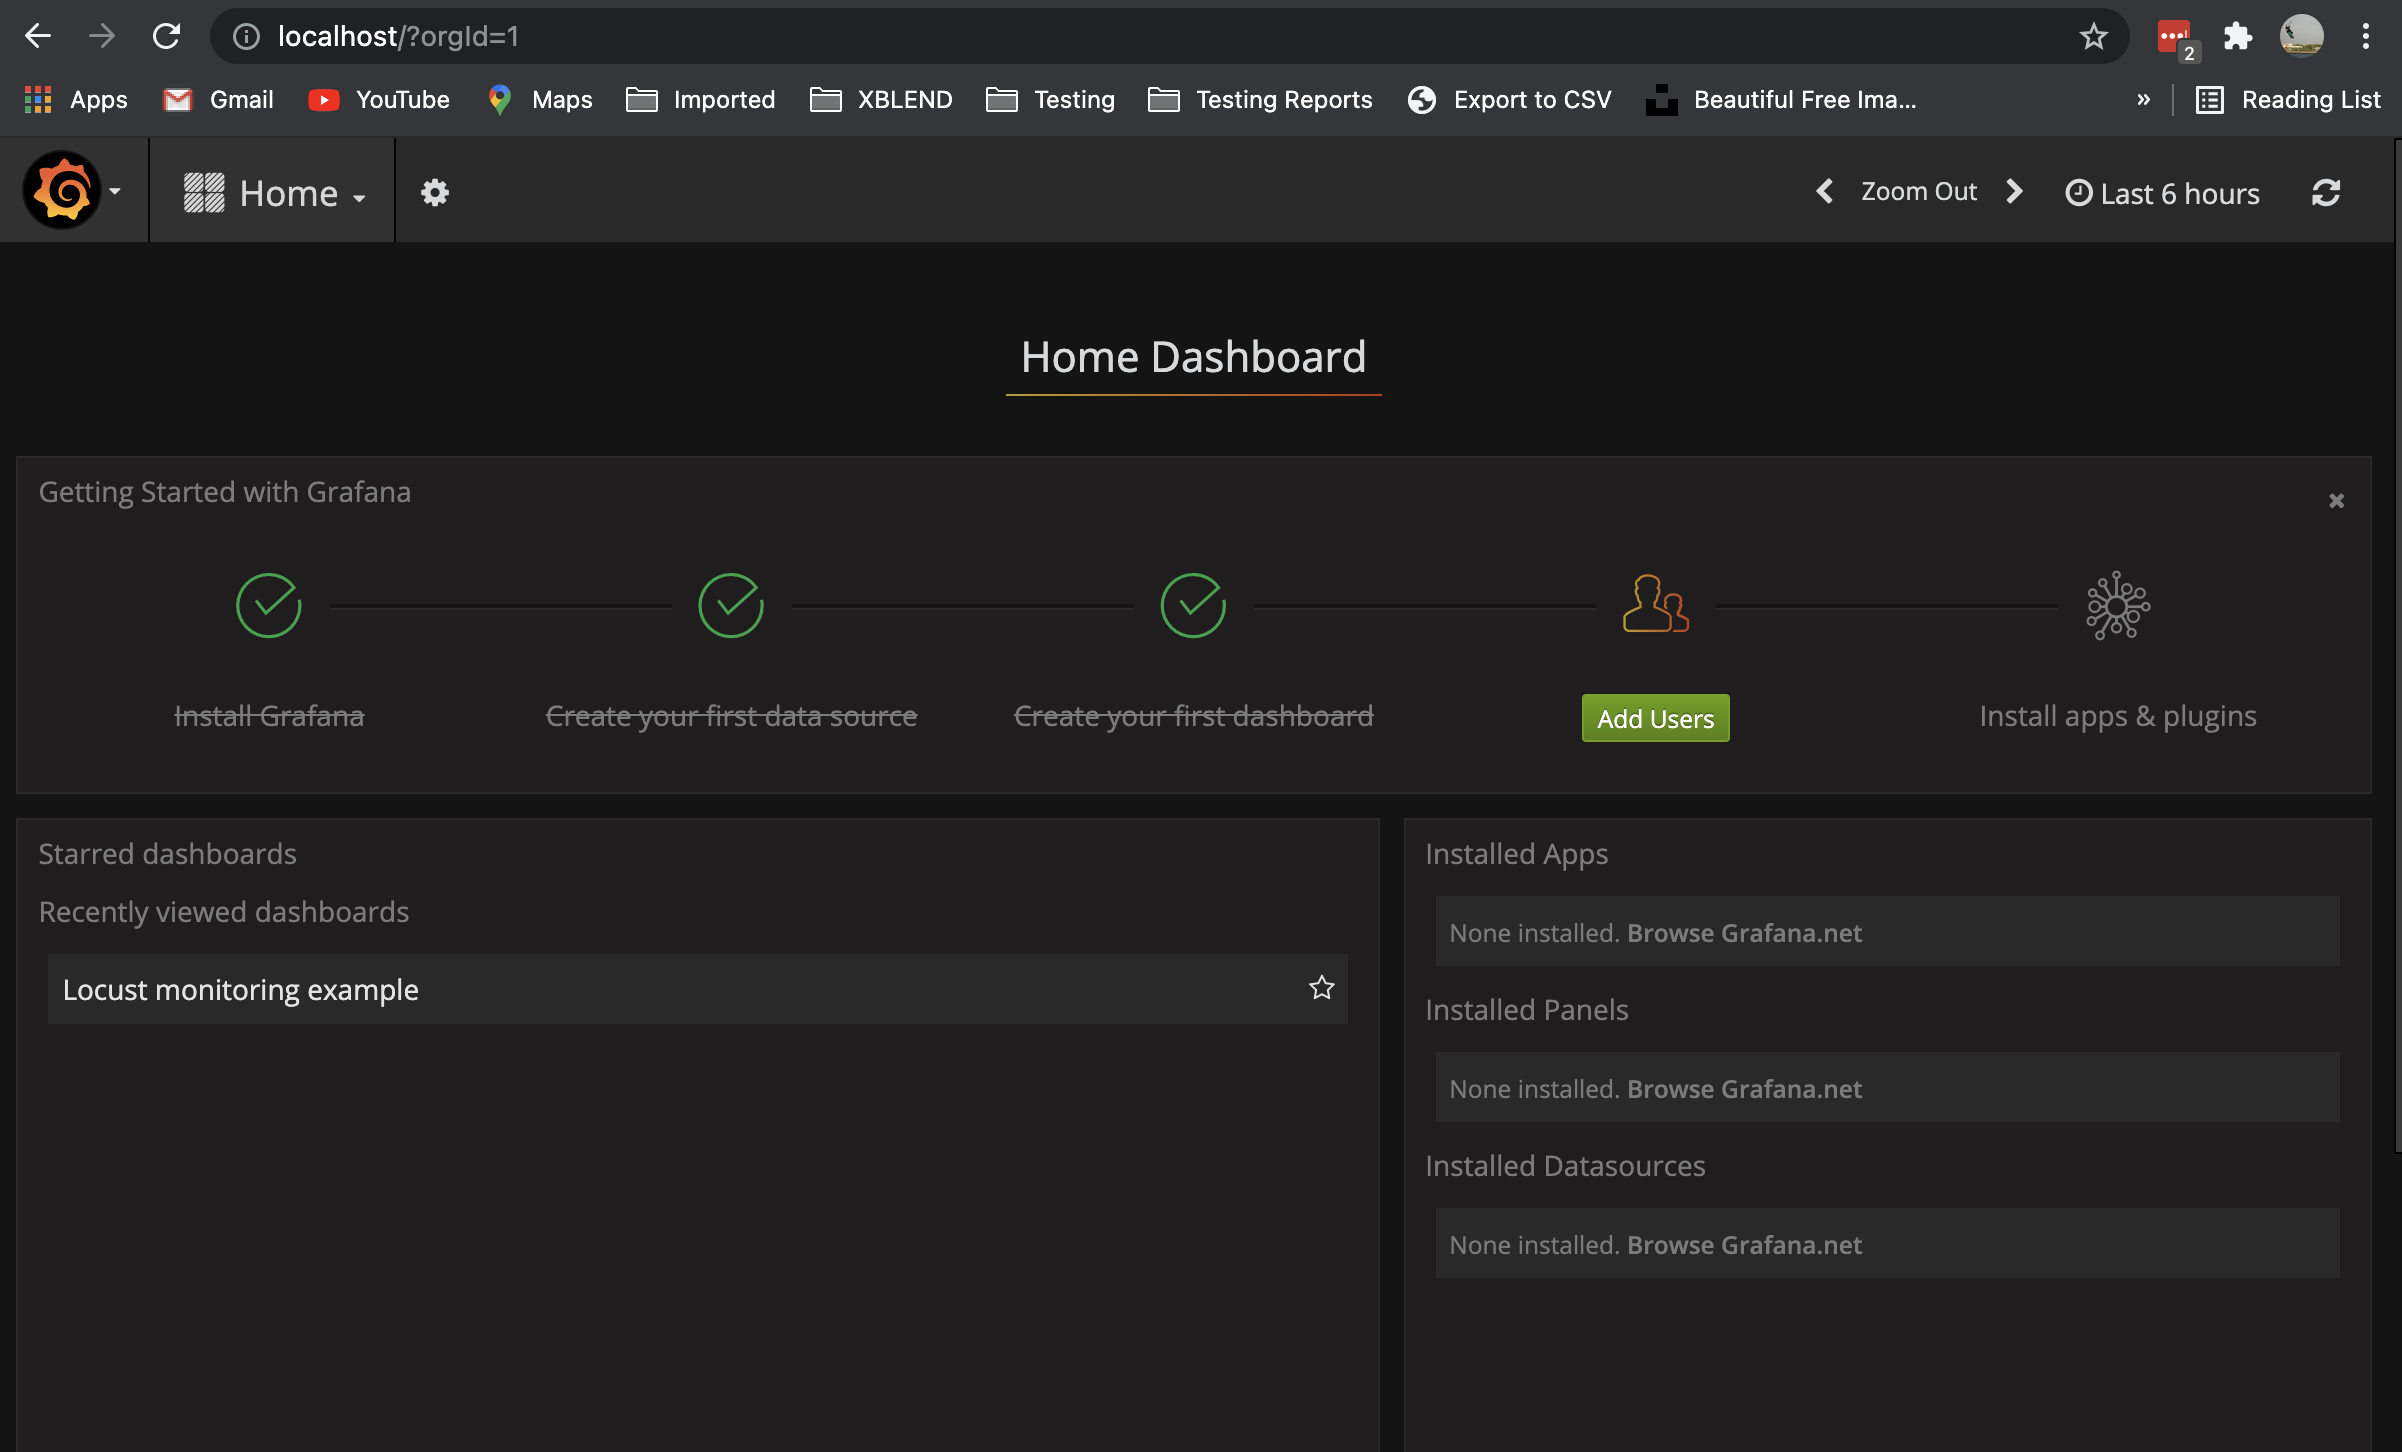Screen dimensions: 2402x1452
Task: Open the YouTube bookmark
Action: coord(380,100)
